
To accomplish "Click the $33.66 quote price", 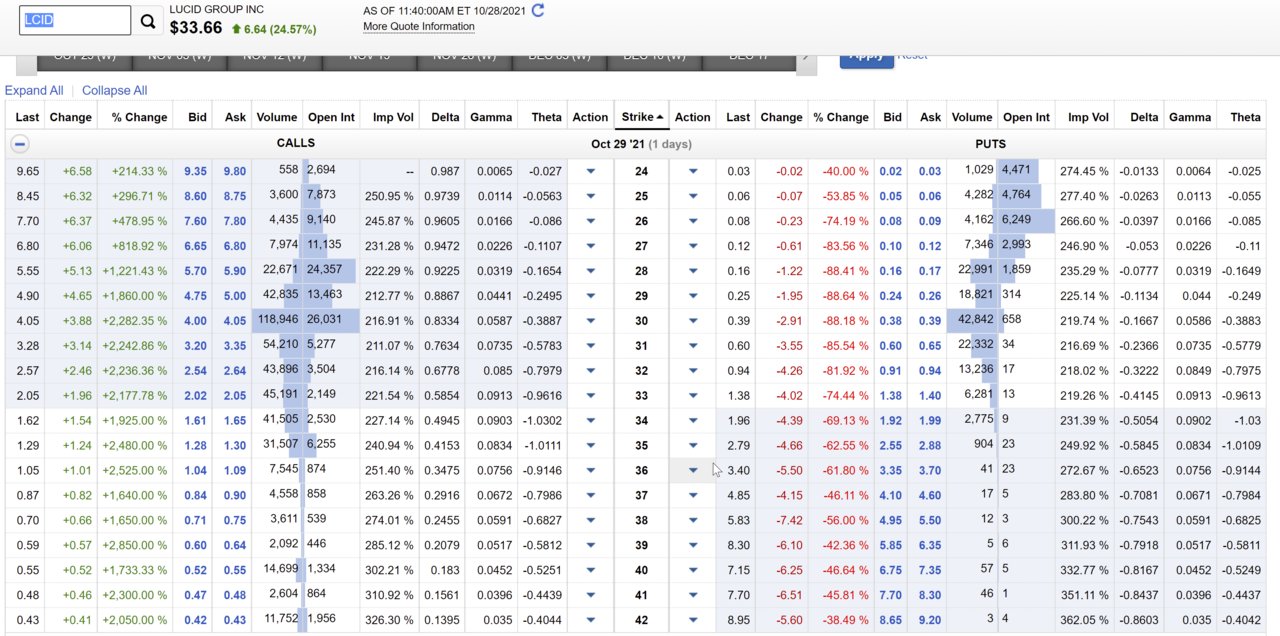I will 196,28.
